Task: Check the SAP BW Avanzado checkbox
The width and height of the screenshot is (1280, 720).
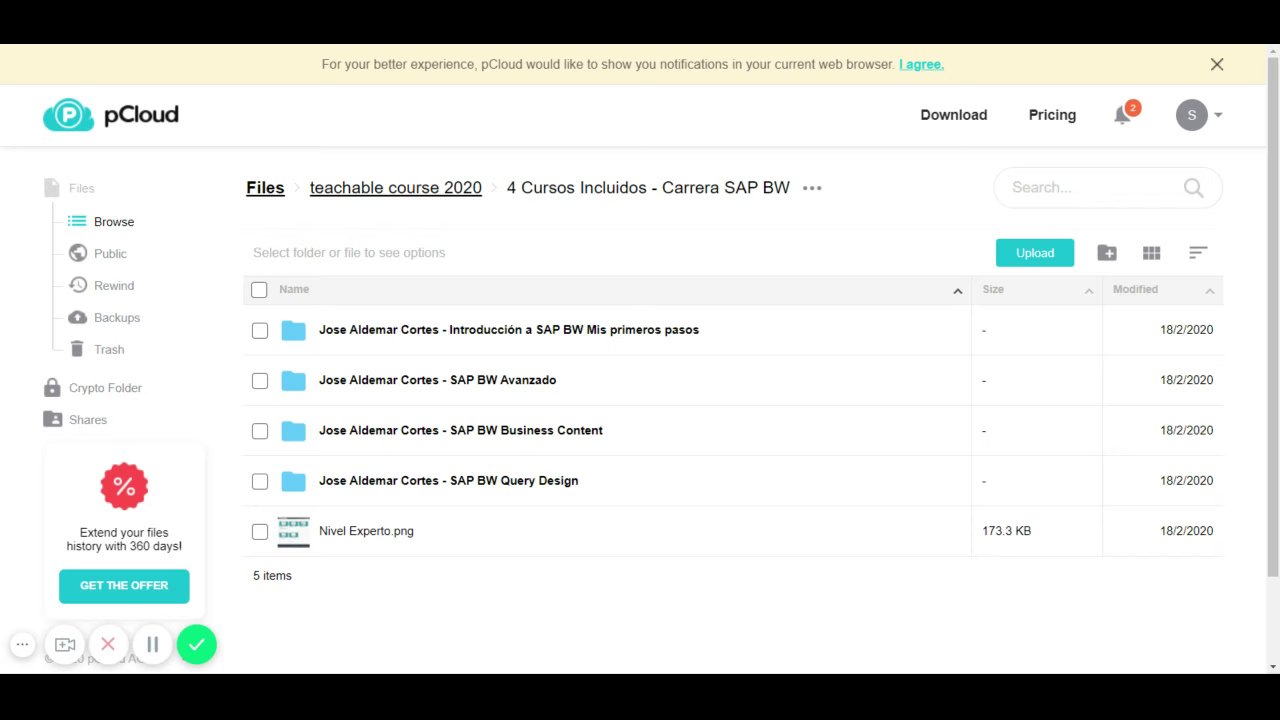Action: pos(260,381)
